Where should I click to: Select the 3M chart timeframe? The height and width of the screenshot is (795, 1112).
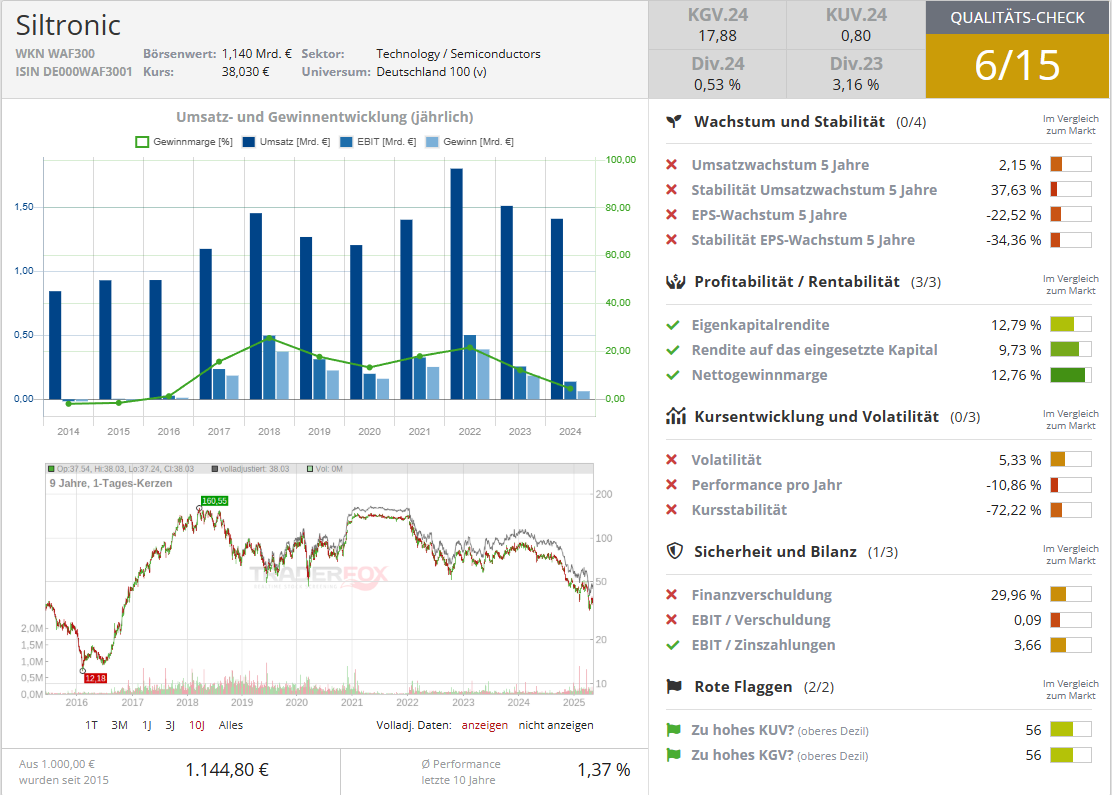[x=119, y=725]
